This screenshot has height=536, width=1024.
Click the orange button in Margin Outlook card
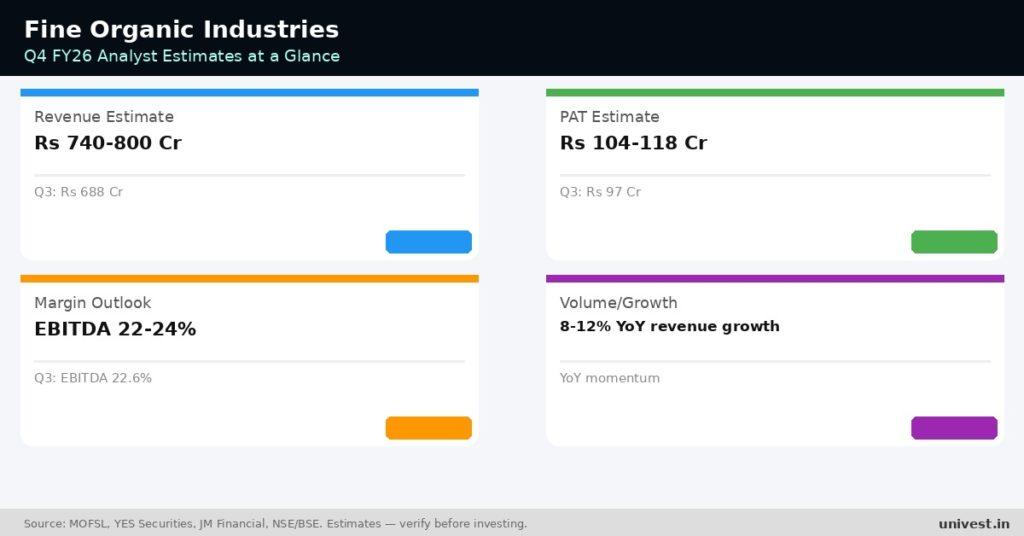coord(428,428)
